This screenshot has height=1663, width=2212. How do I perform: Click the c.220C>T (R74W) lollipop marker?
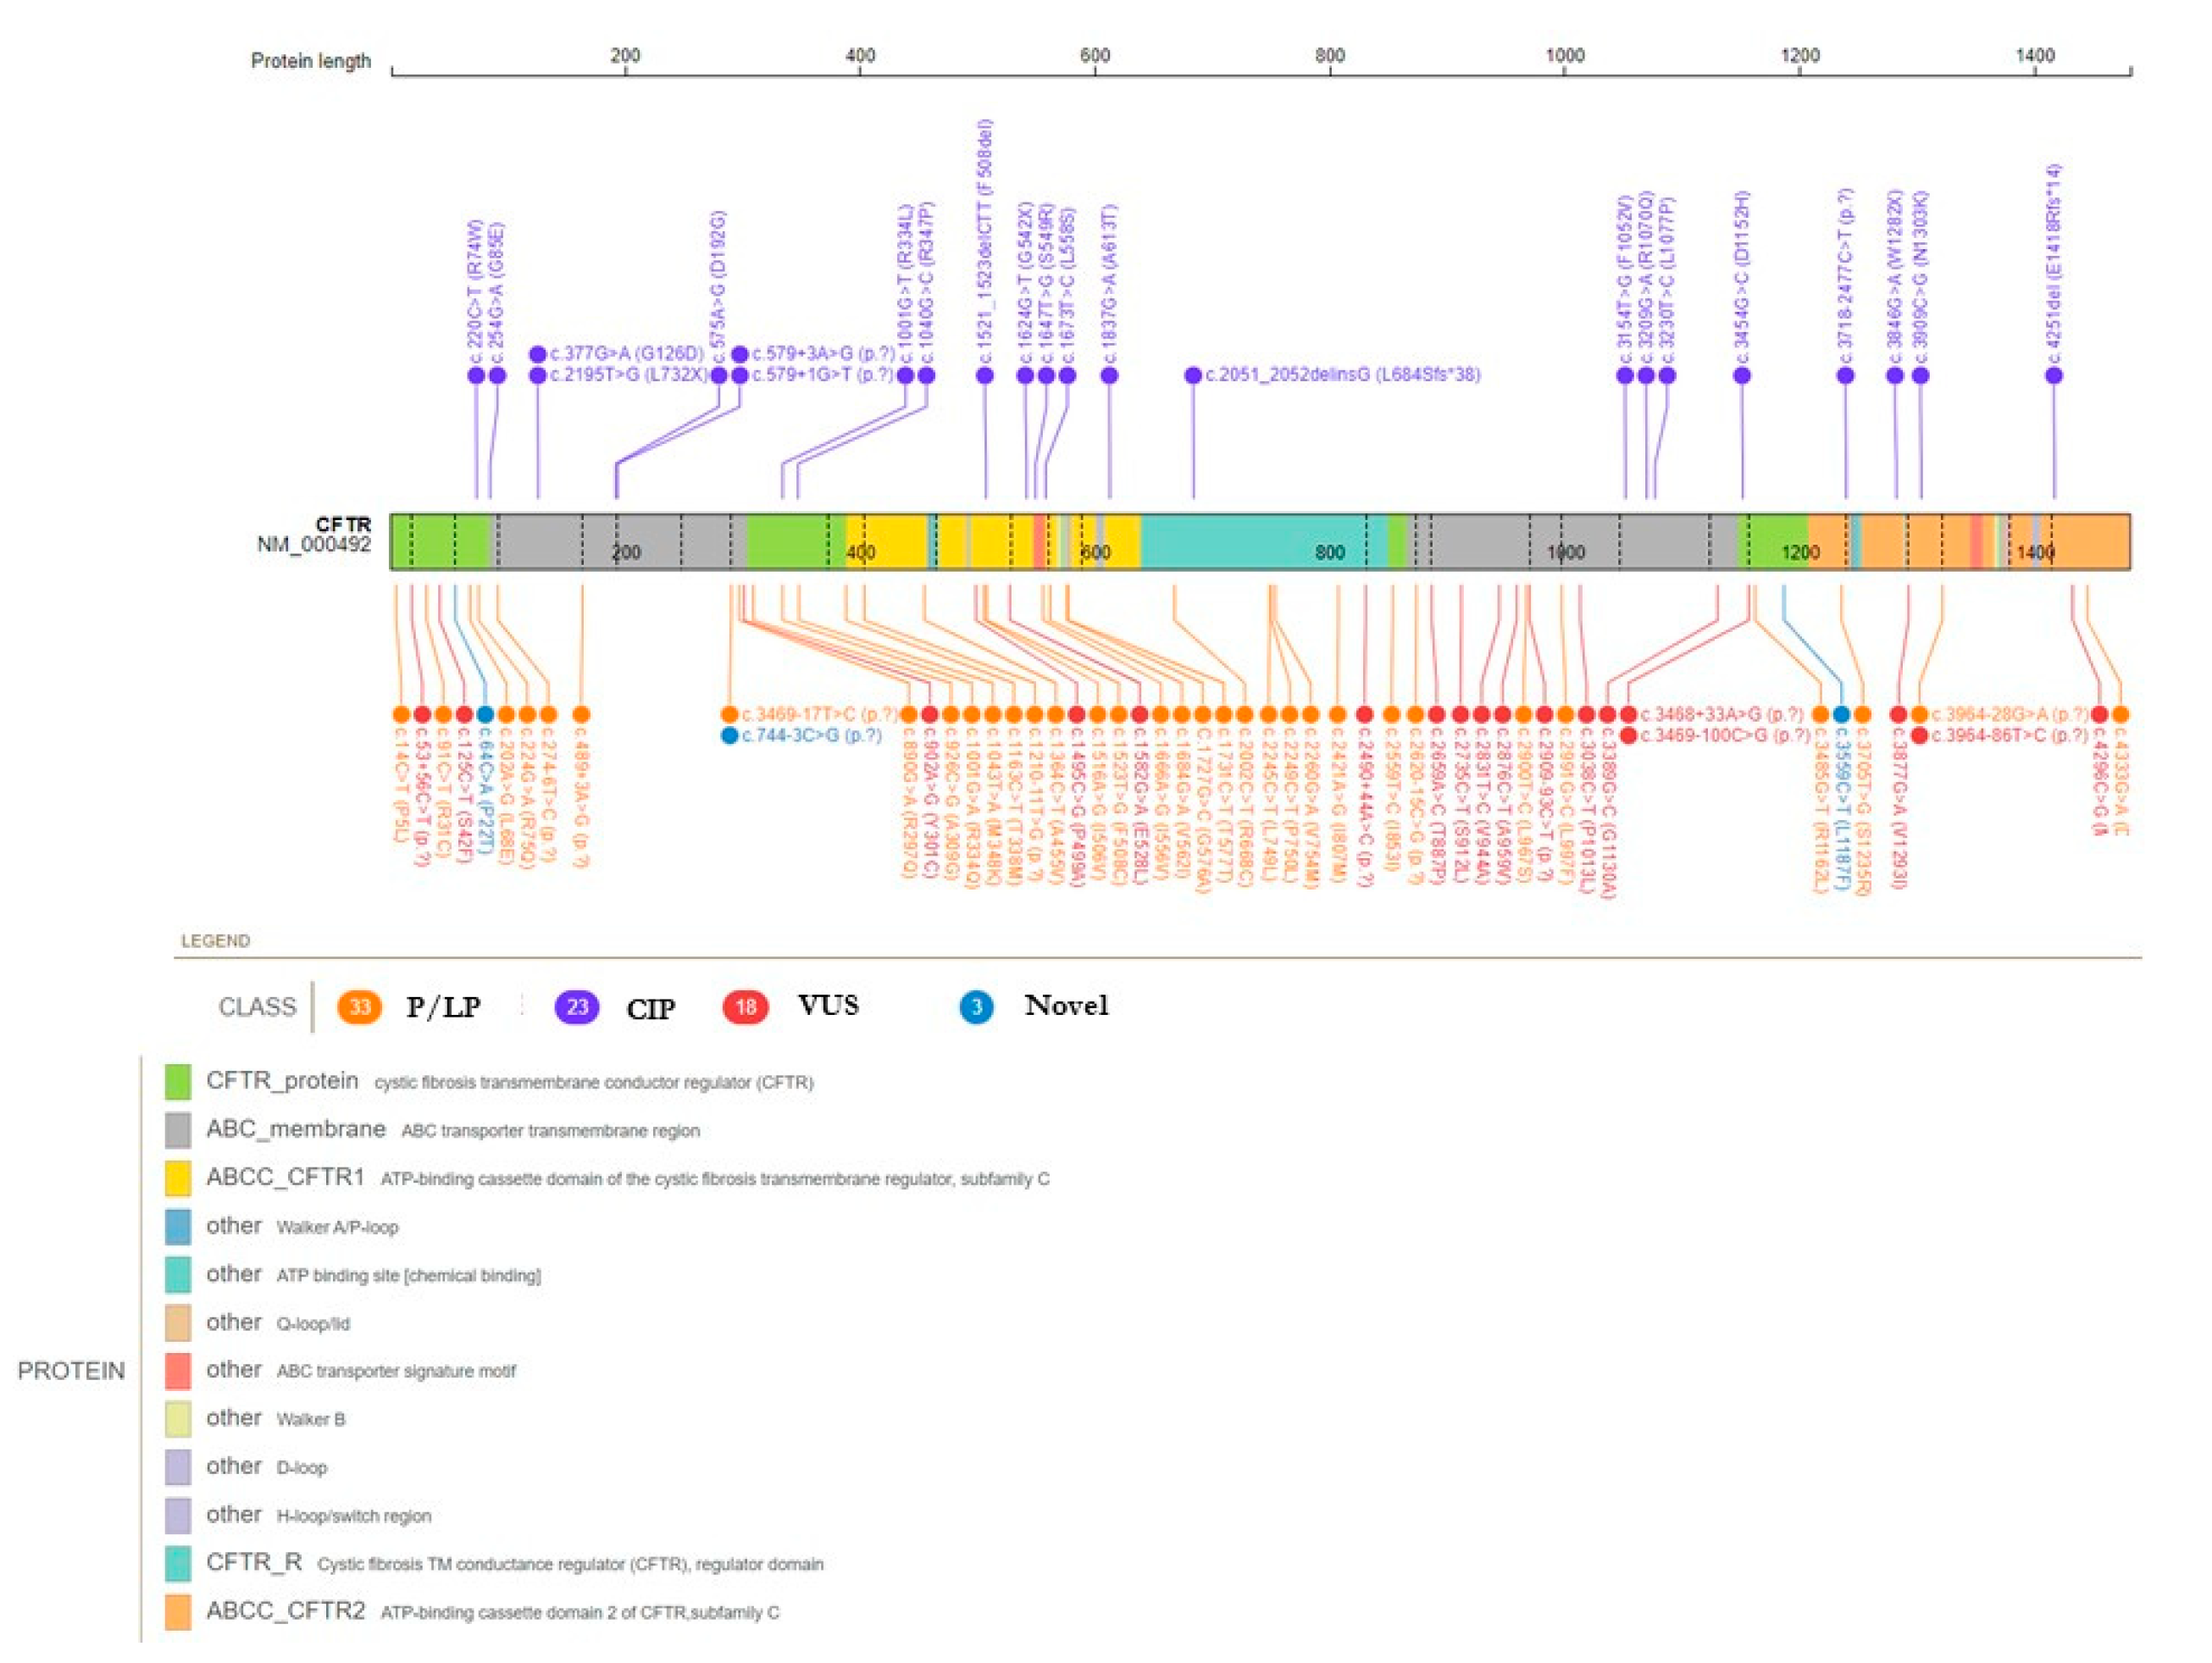tap(475, 375)
